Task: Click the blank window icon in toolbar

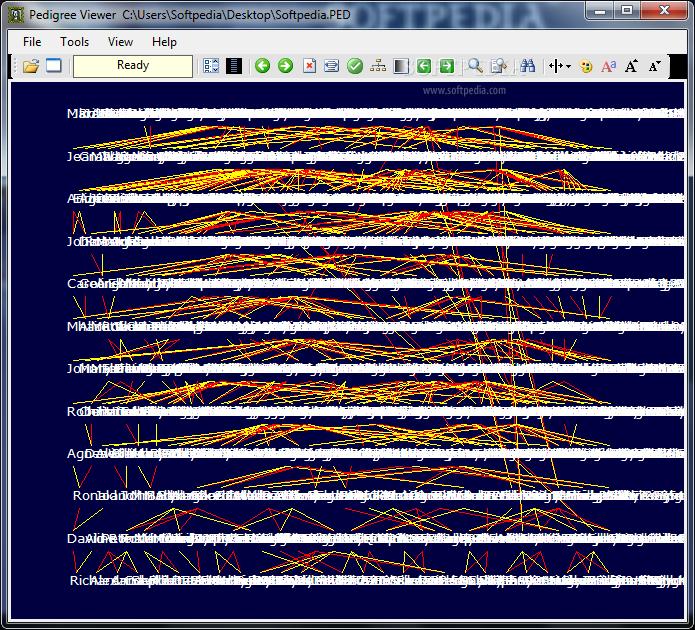Action: [x=54, y=66]
